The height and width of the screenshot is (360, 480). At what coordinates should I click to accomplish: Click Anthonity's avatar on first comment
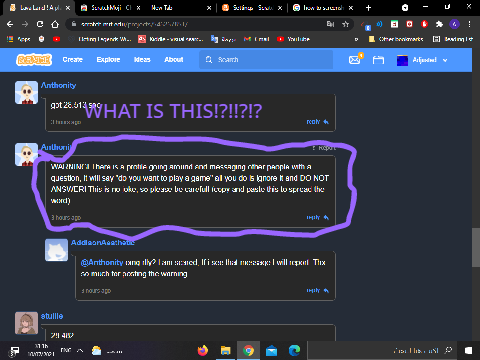coord(26,92)
